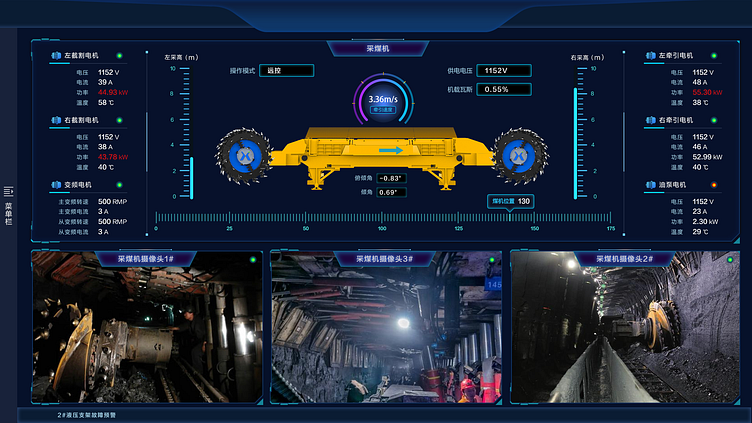Click the red 44.93 kW power value
Screen dimensions: 752x423
pyautogui.click(x=113, y=92)
